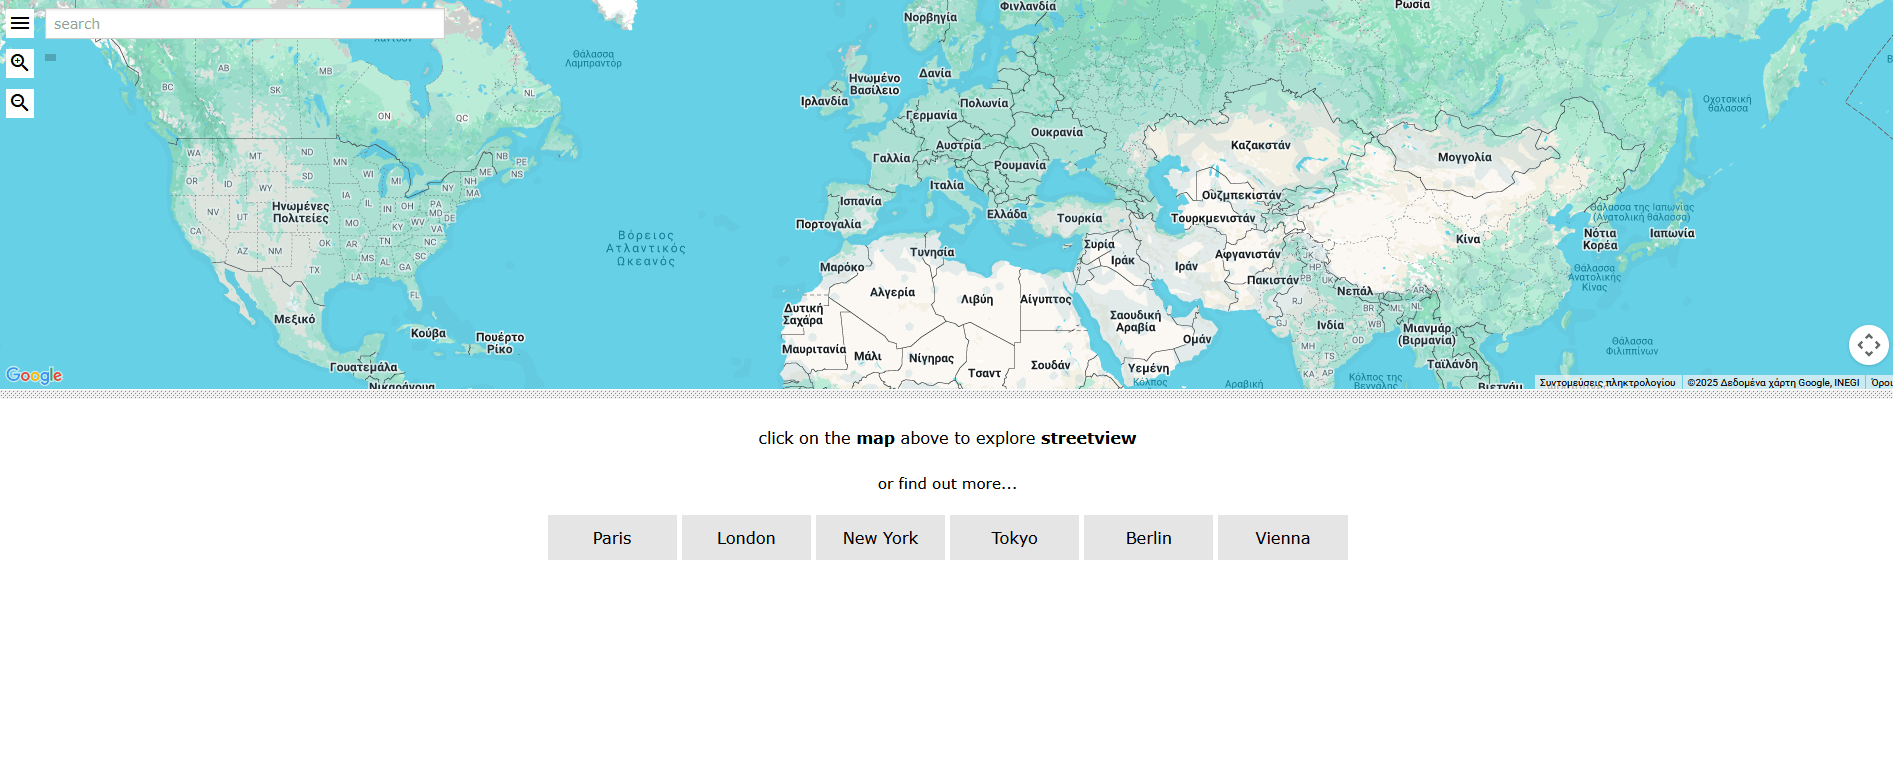1893x771 pixels.
Task: Click on Ελλάδα on the map
Action: [1006, 214]
